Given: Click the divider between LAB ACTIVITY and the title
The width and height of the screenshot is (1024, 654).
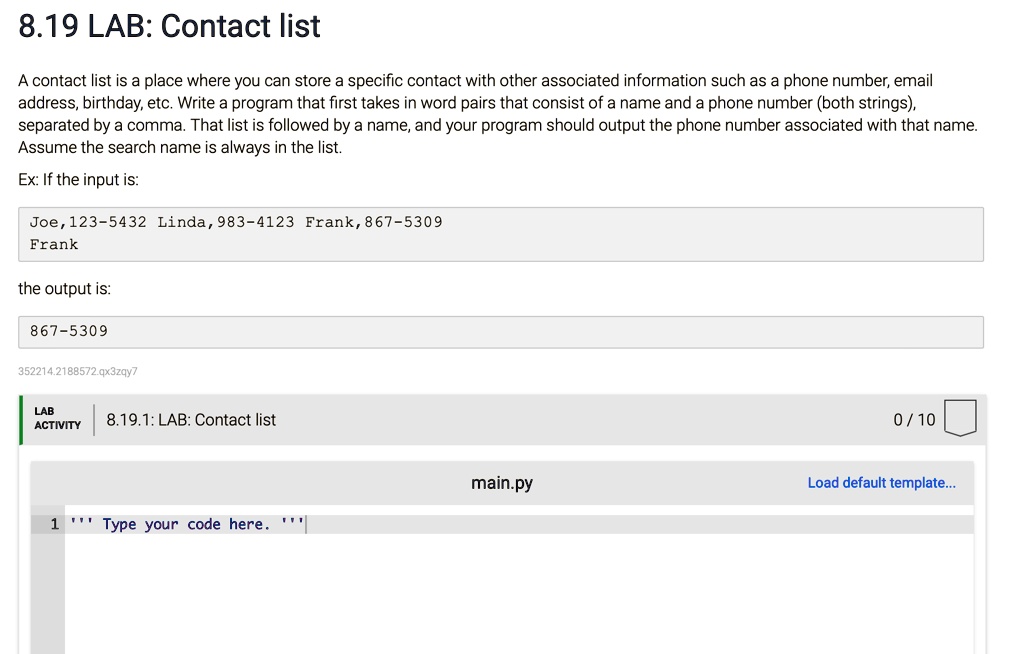Looking at the screenshot, I should [x=94, y=419].
